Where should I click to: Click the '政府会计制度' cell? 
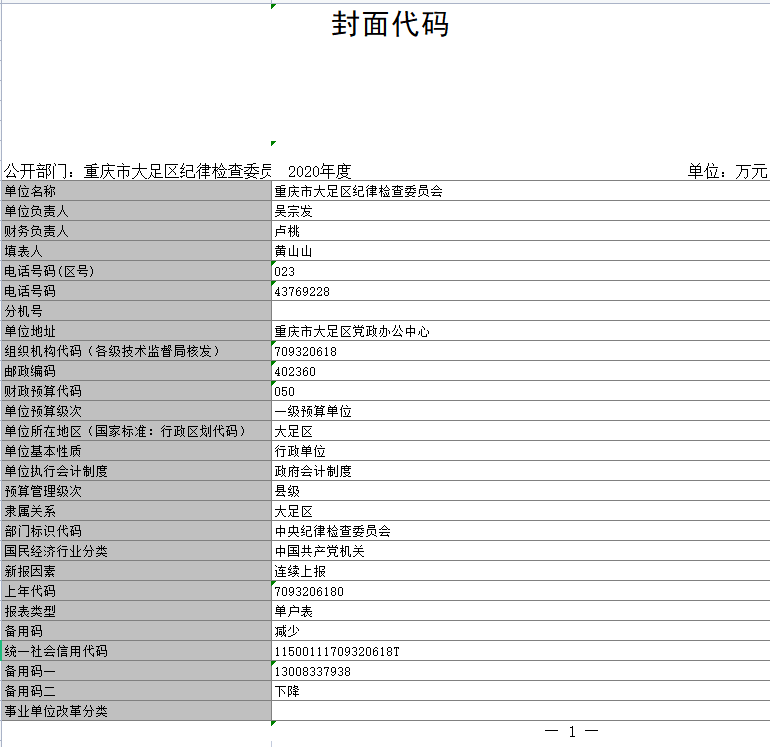[x=313, y=471]
